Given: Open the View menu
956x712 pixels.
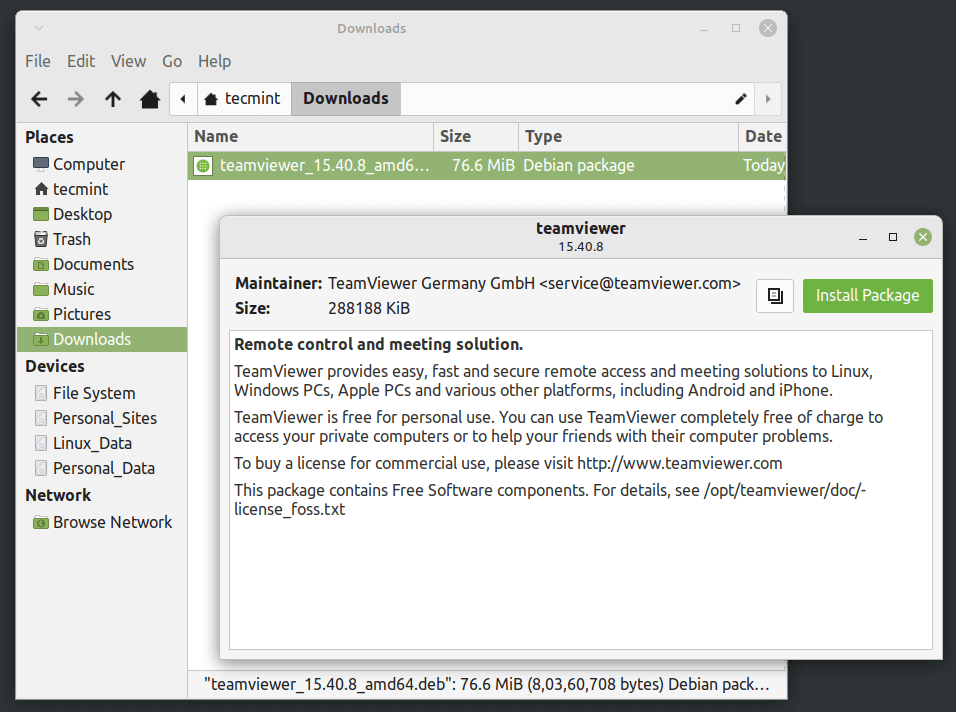Looking at the screenshot, I should tap(128, 61).
